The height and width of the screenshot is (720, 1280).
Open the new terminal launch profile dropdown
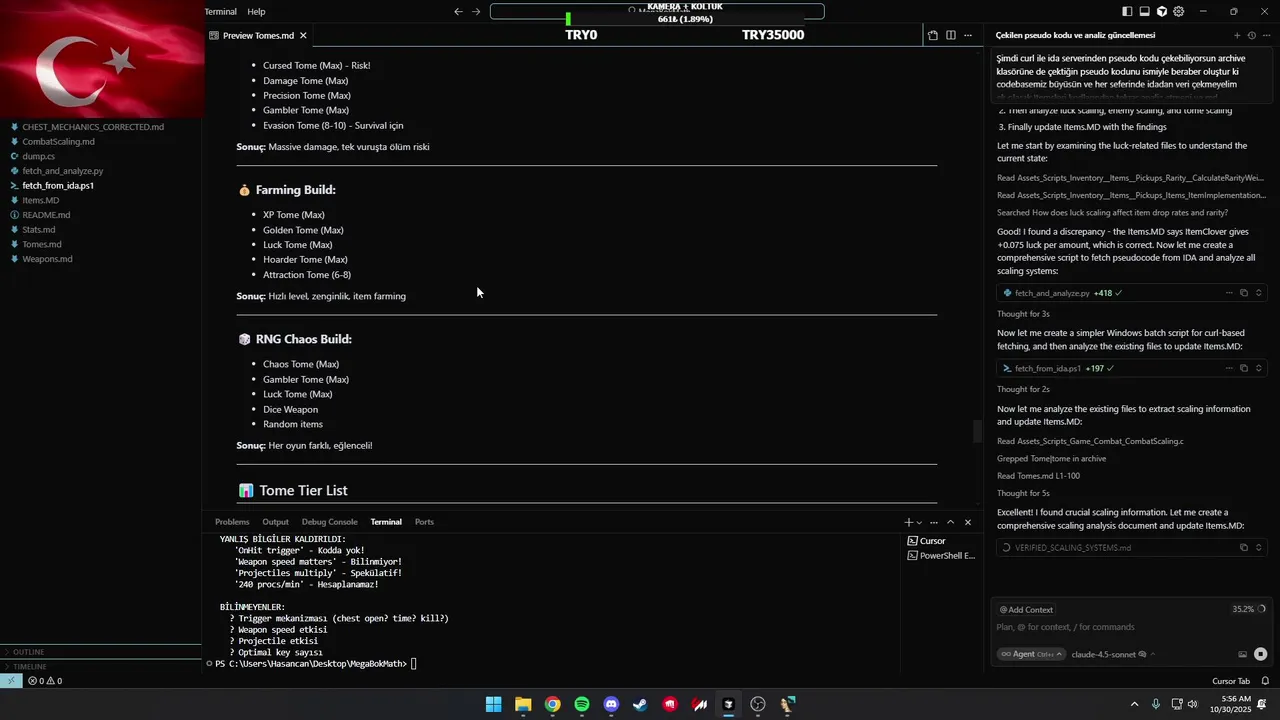click(x=919, y=522)
